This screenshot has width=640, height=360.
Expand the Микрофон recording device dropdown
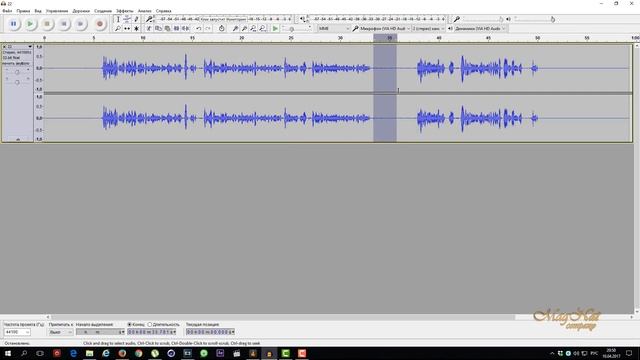(384, 29)
